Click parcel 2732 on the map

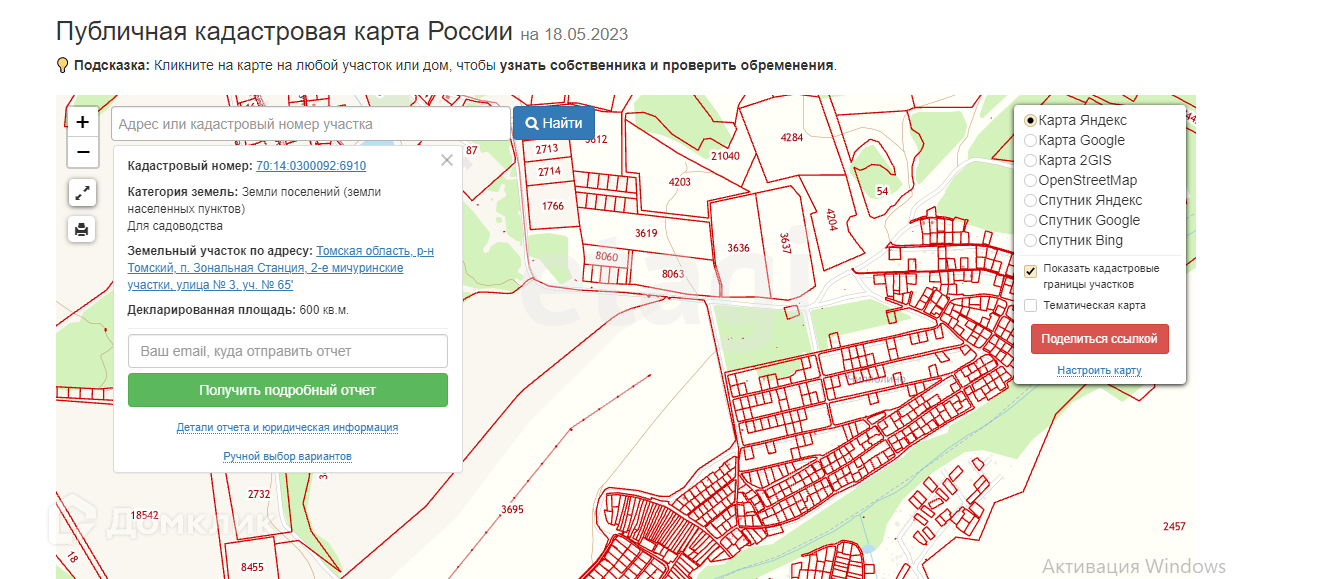point(259,494)
